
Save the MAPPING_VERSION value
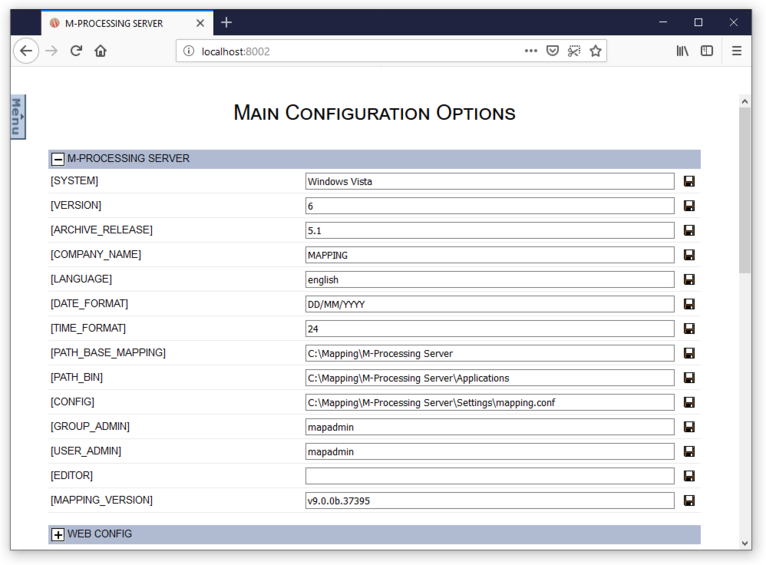click(689, 500)
